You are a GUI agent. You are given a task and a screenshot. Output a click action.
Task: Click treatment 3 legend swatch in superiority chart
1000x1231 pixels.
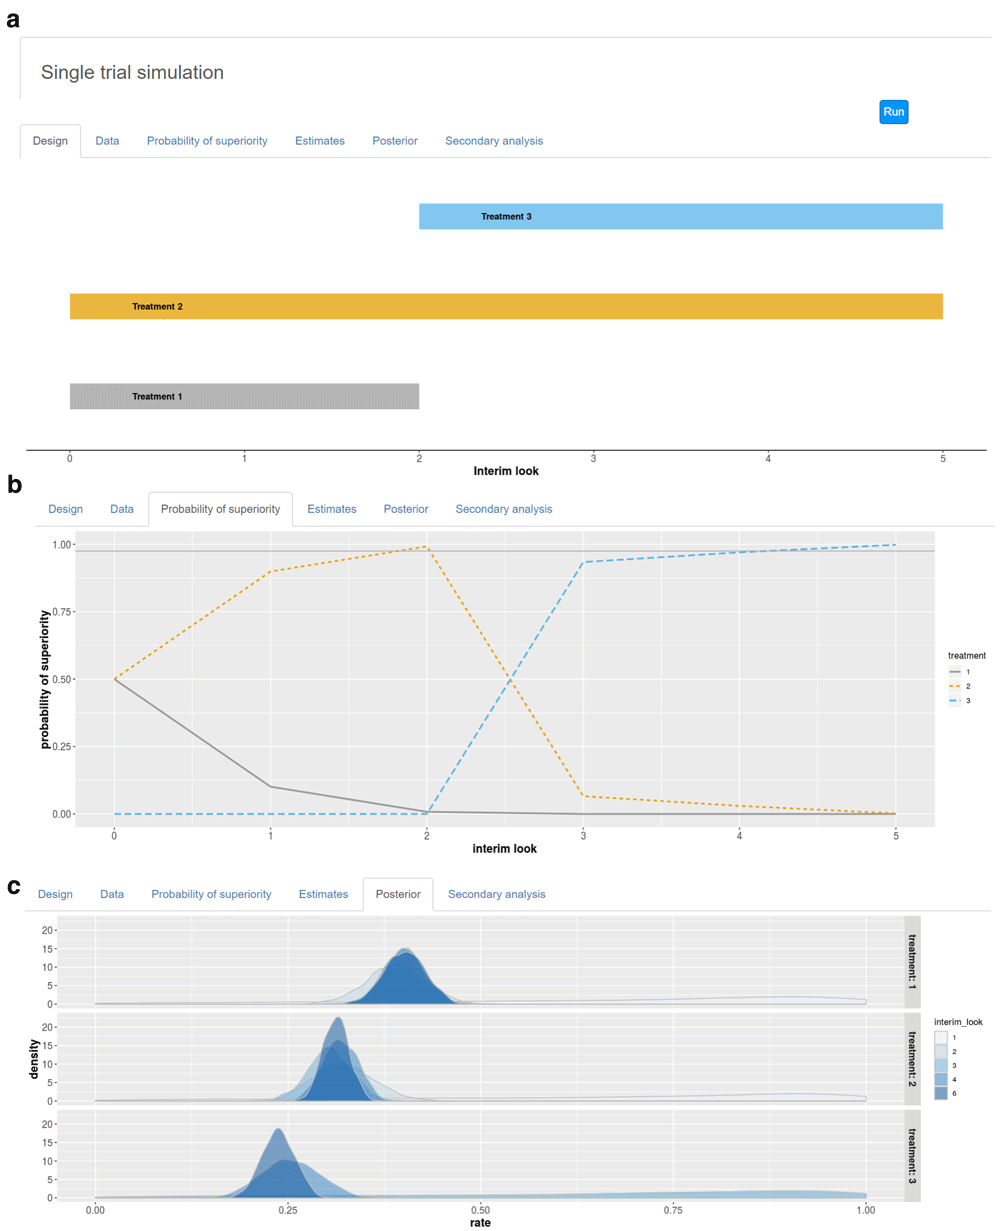pyautogui.click(x=956, y=701)
